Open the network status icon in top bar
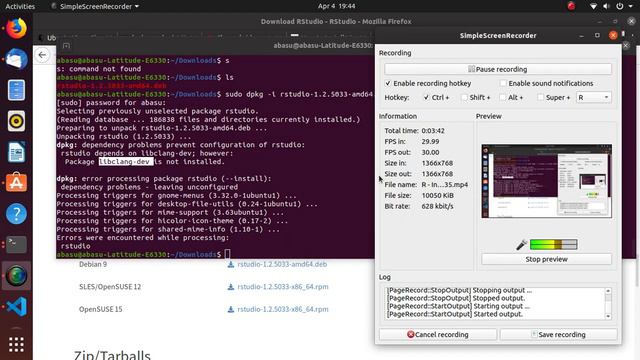Image resolution: width=640 pixels, height=360 pixels. tap(593, 6)
